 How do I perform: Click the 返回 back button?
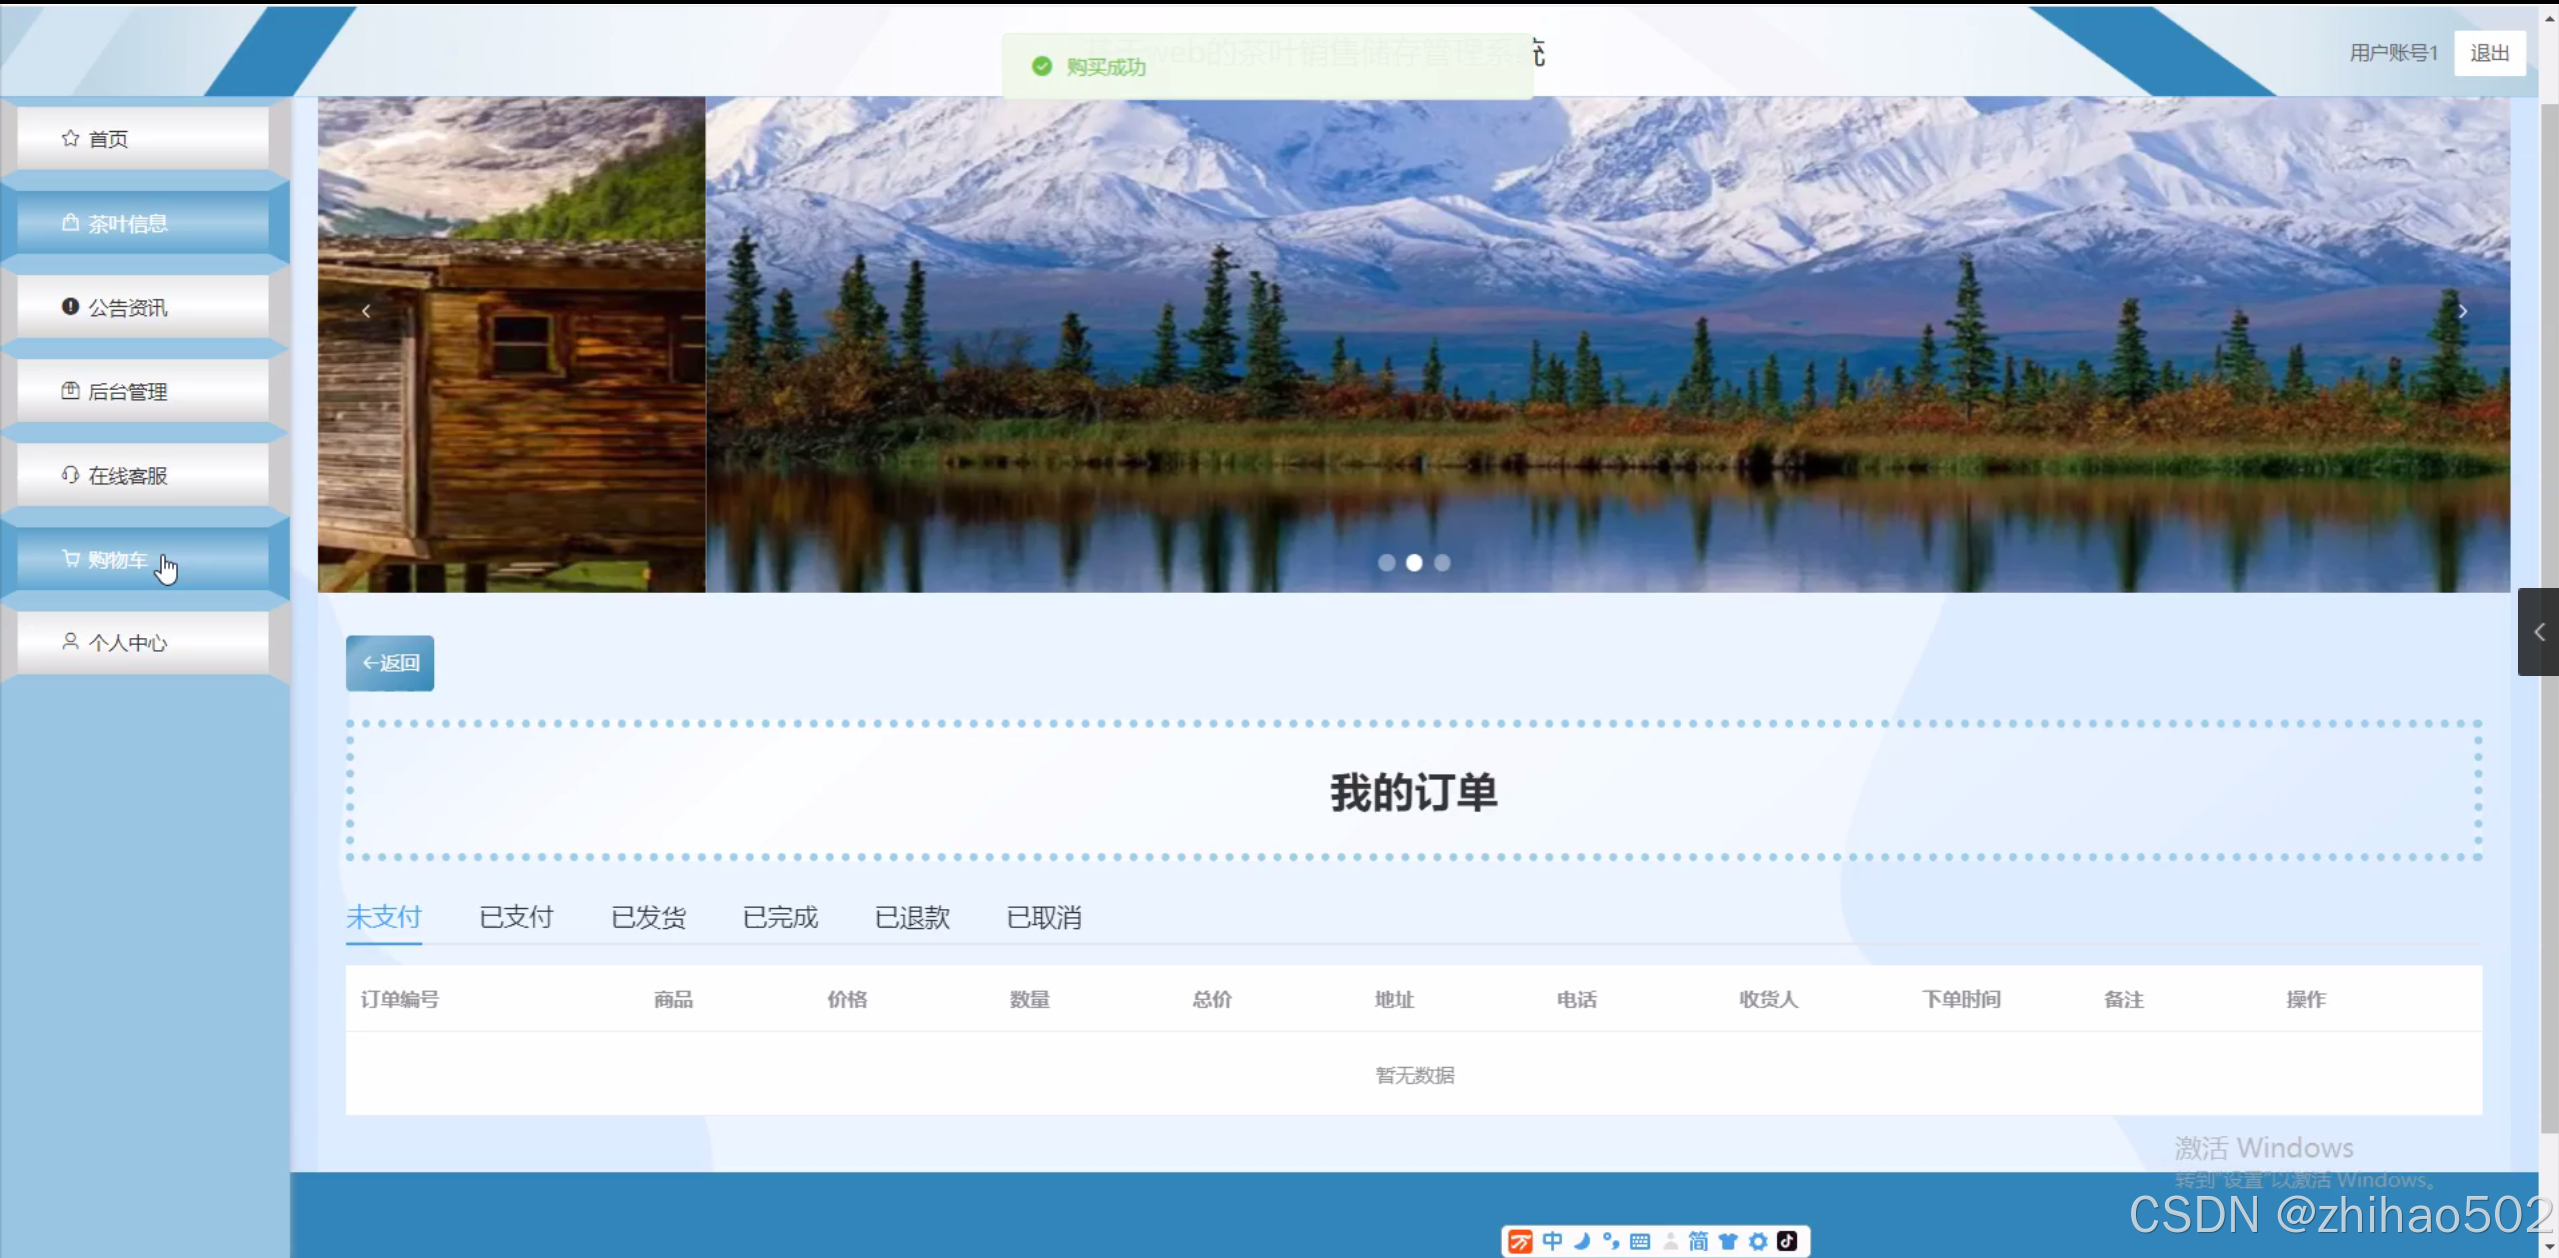(389, 662)
